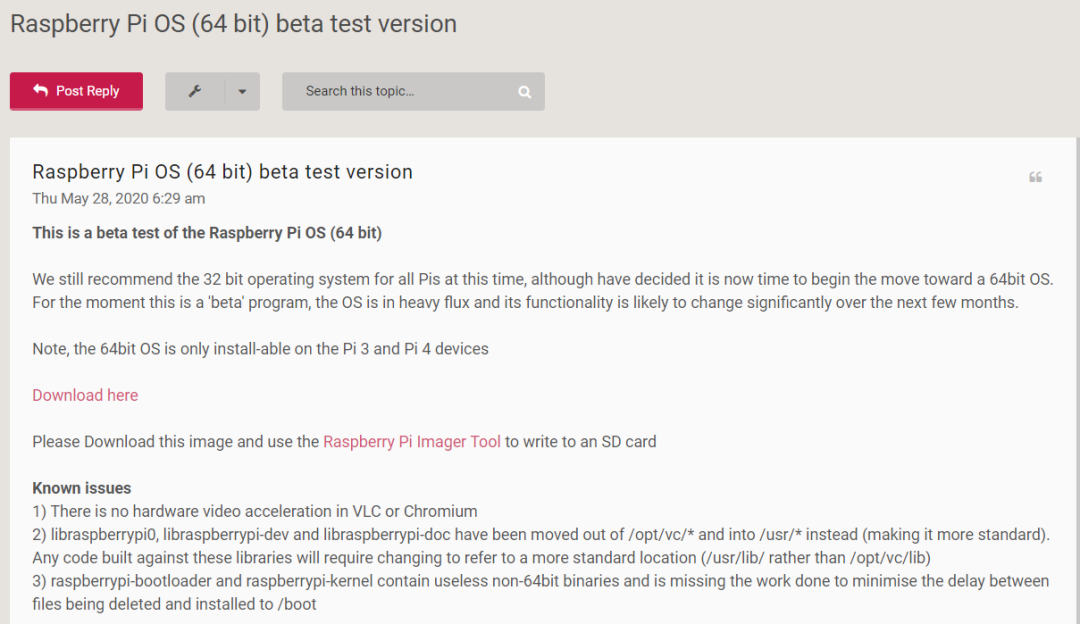Click the post timestamp Thu May 28, 2020
The height and width of the screenshot is (624, 1080).
118,198
